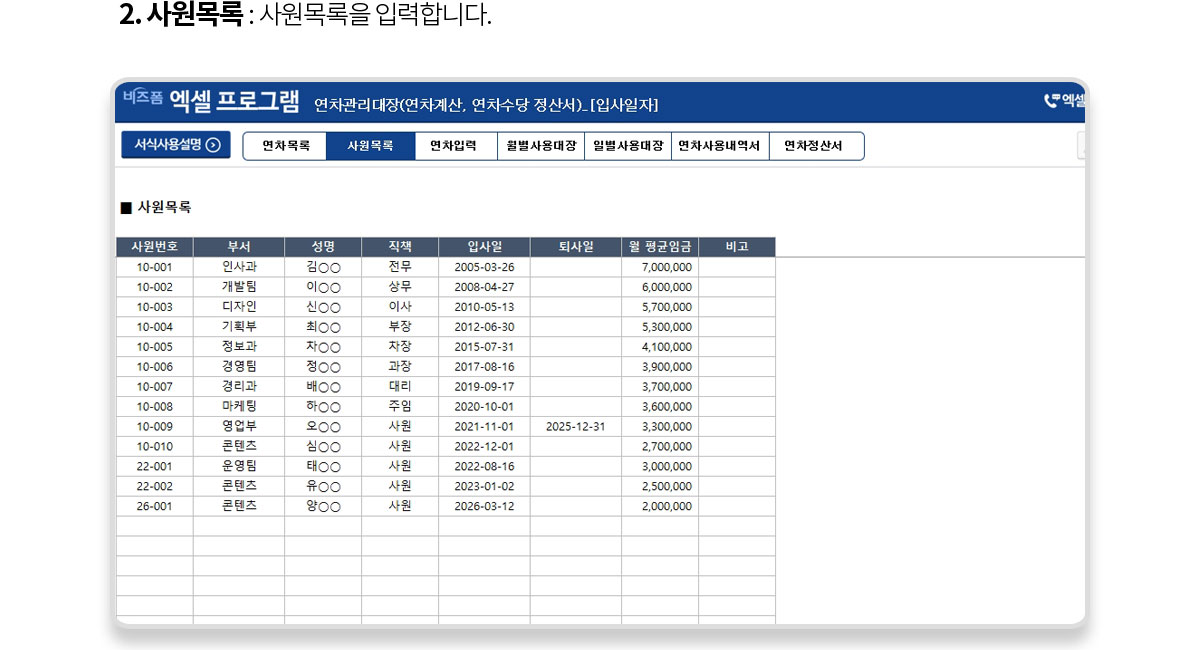Select the name cell 김○○
Viewport: 1200px width, 650px height.
click(323, 267)
